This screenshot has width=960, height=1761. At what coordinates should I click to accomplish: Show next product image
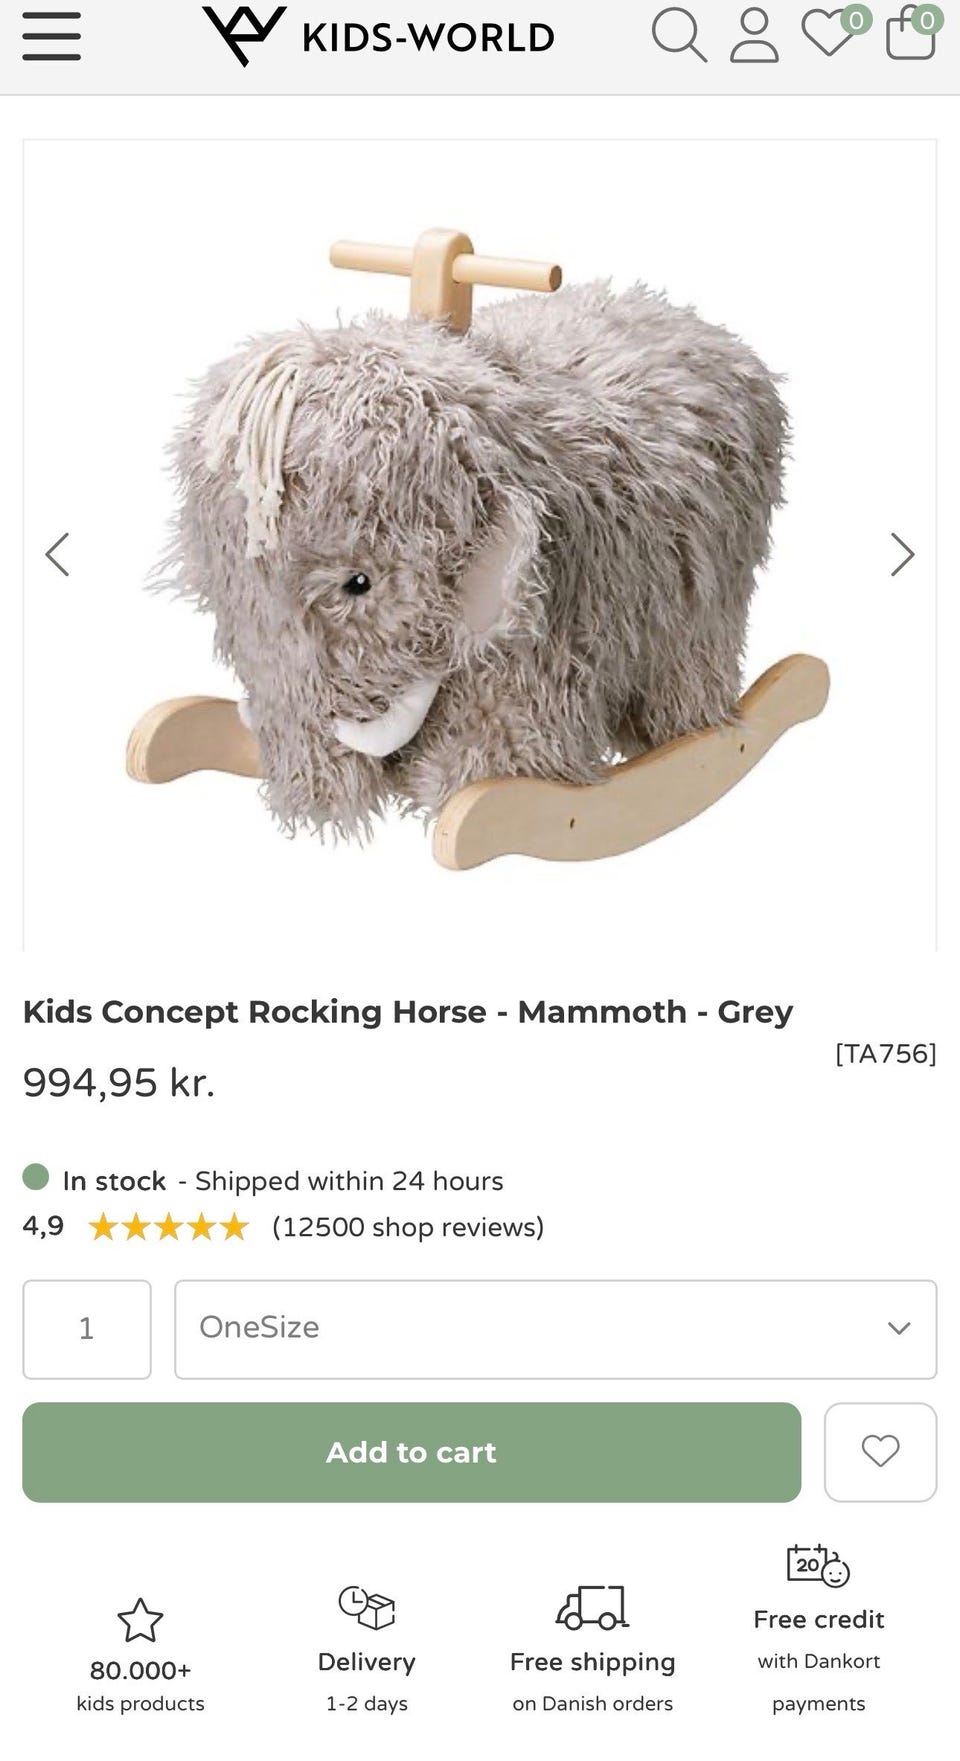(x=902, y=554)
